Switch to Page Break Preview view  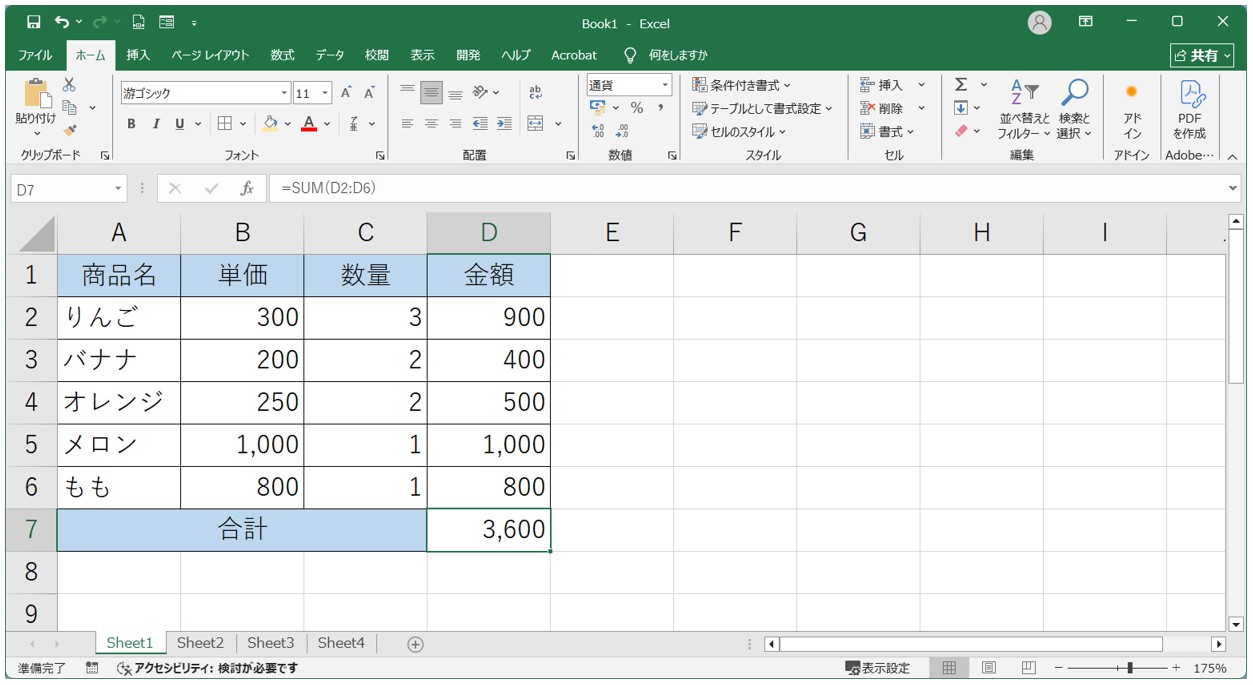tap(1028, 668)
